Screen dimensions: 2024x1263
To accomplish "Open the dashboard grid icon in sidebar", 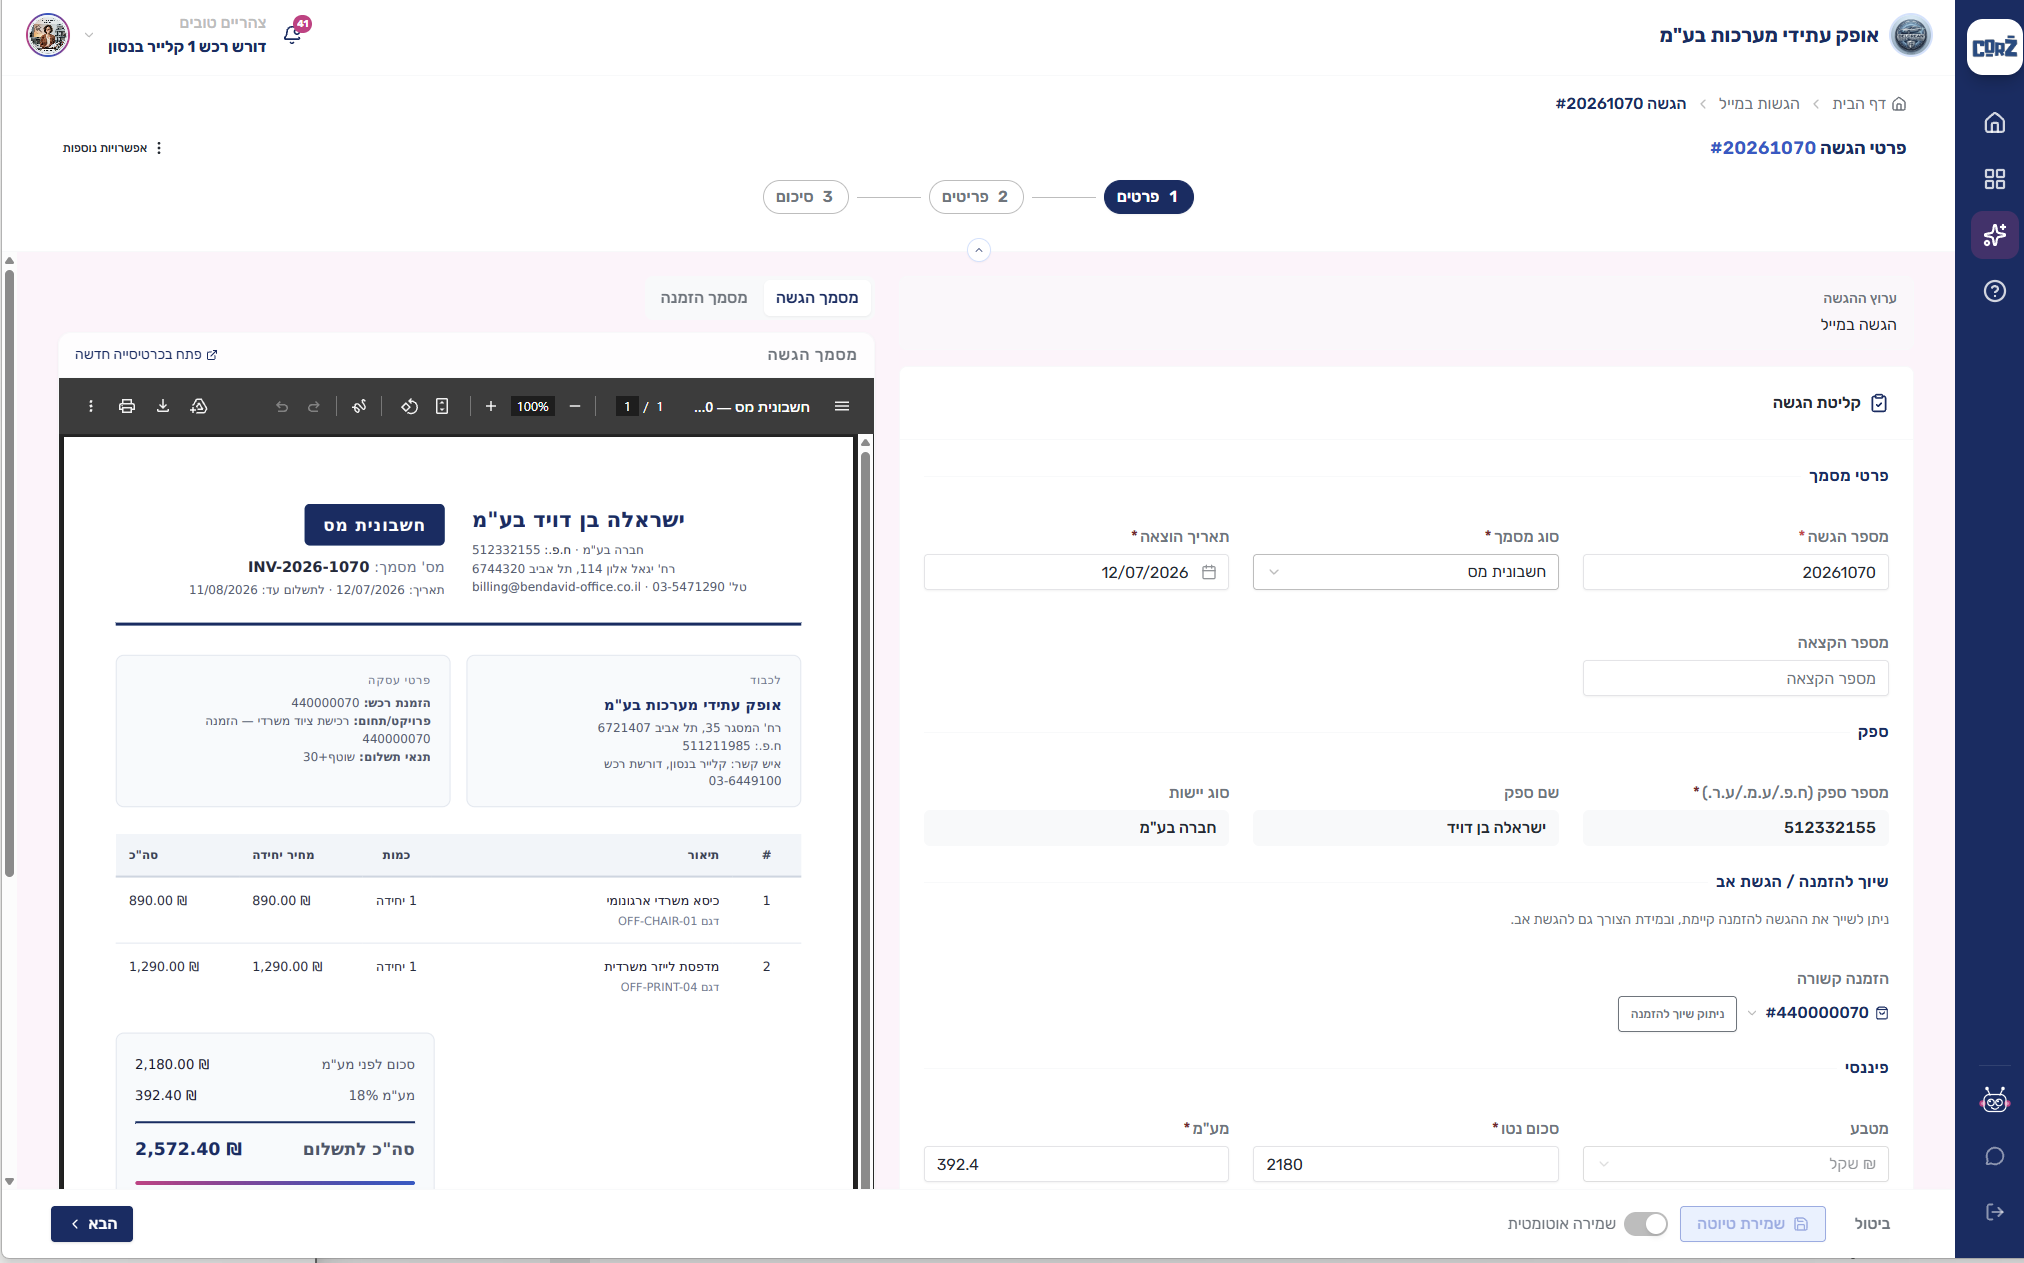I will point(1994,179).
